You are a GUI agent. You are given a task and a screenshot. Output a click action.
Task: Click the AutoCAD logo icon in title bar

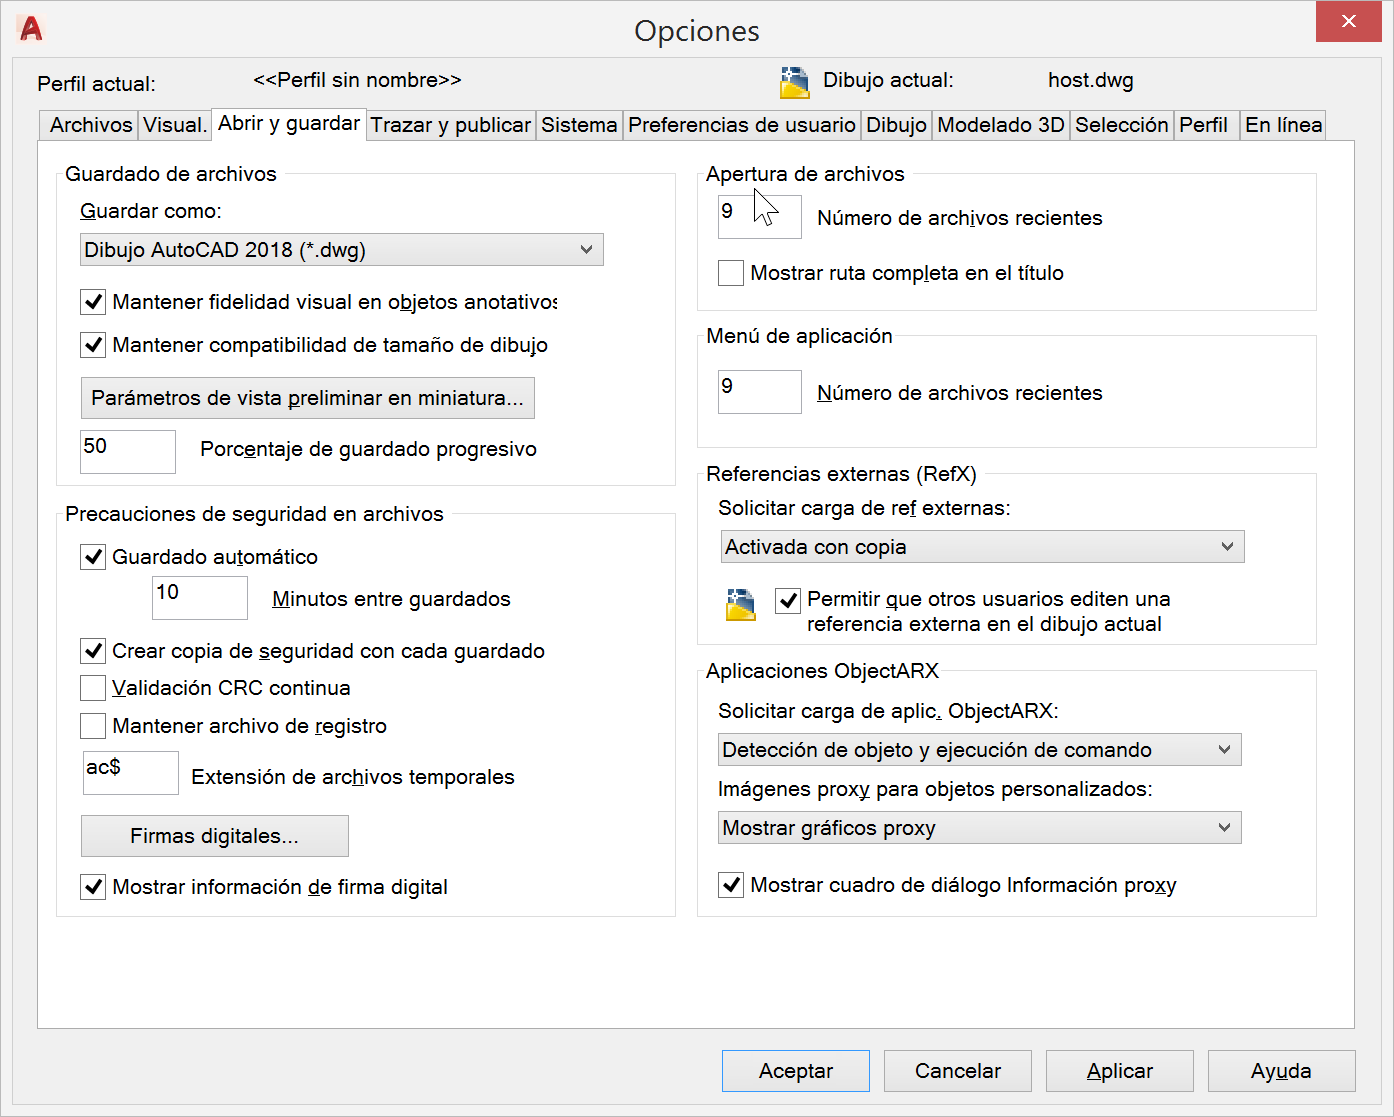[x=31, y=29]
